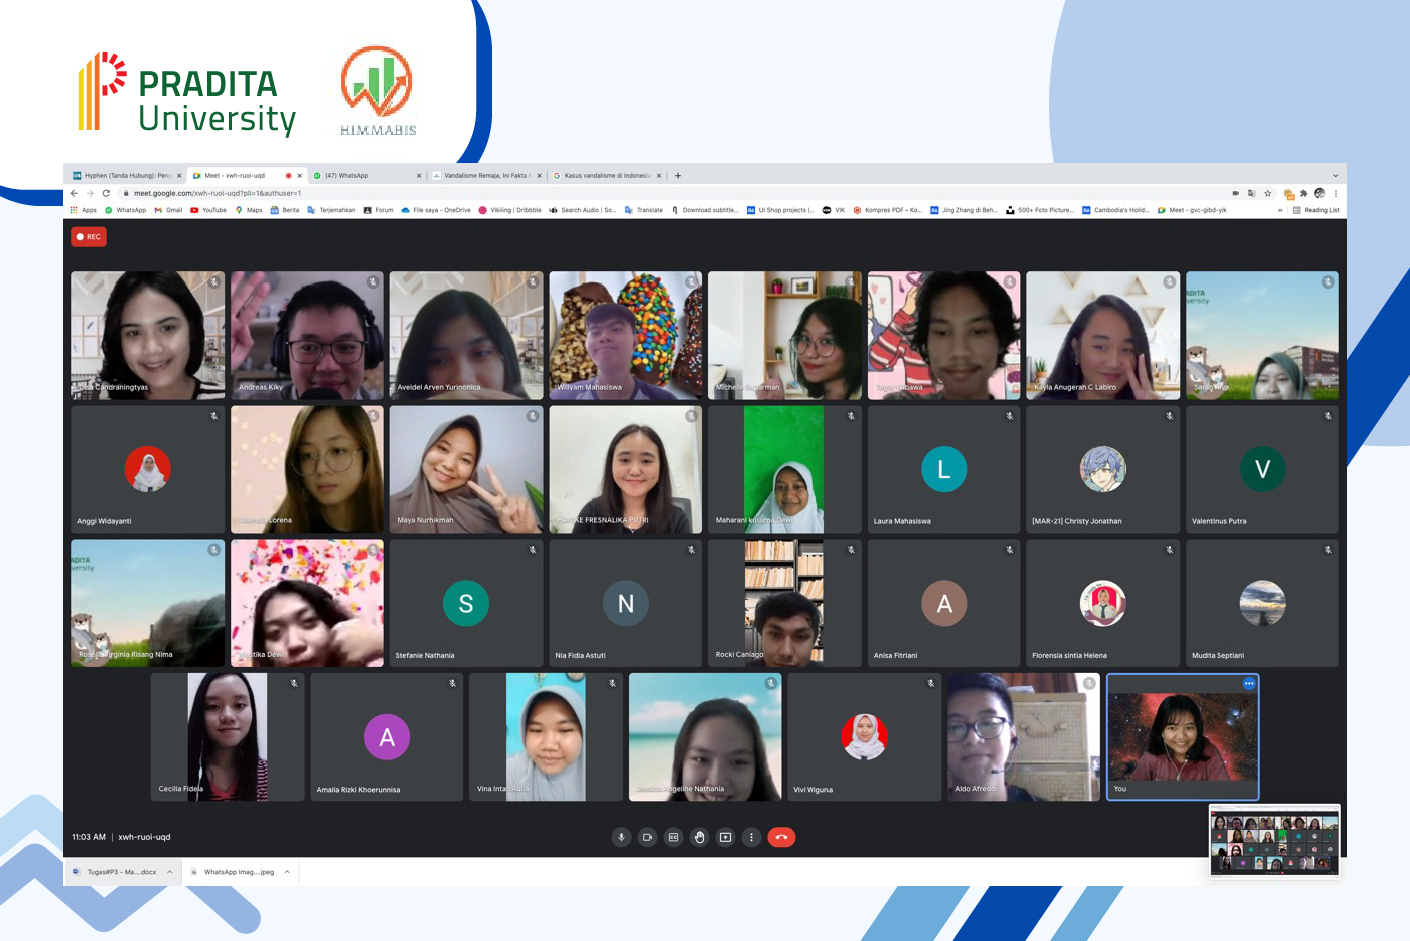Image resolution: width=1410 pixels, height=941 pixels.
Task: Open downloaded WhatsApp Image jpeg
Action: pos(232,872)
